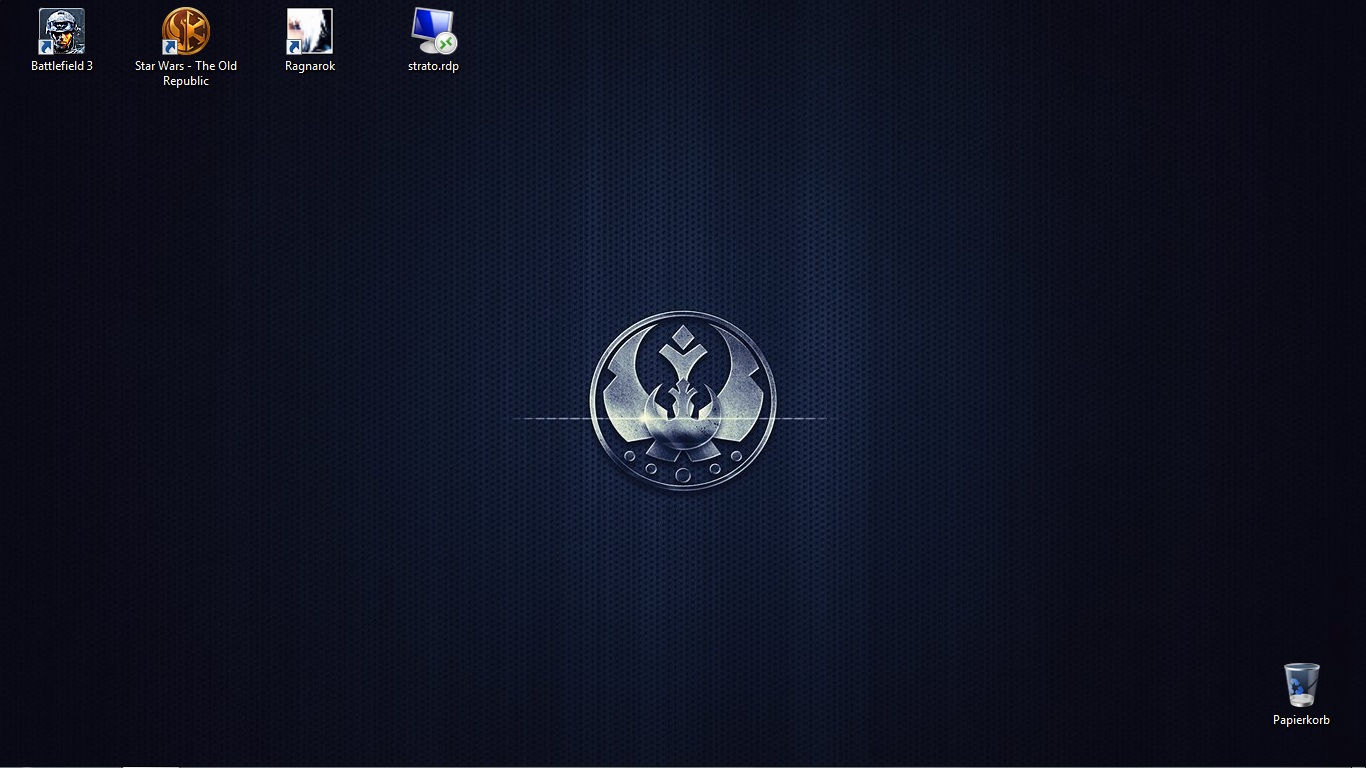Select the Papierkorb recycle bin icon
This screenshot has height=768, width=1366.
(1301, 685)
